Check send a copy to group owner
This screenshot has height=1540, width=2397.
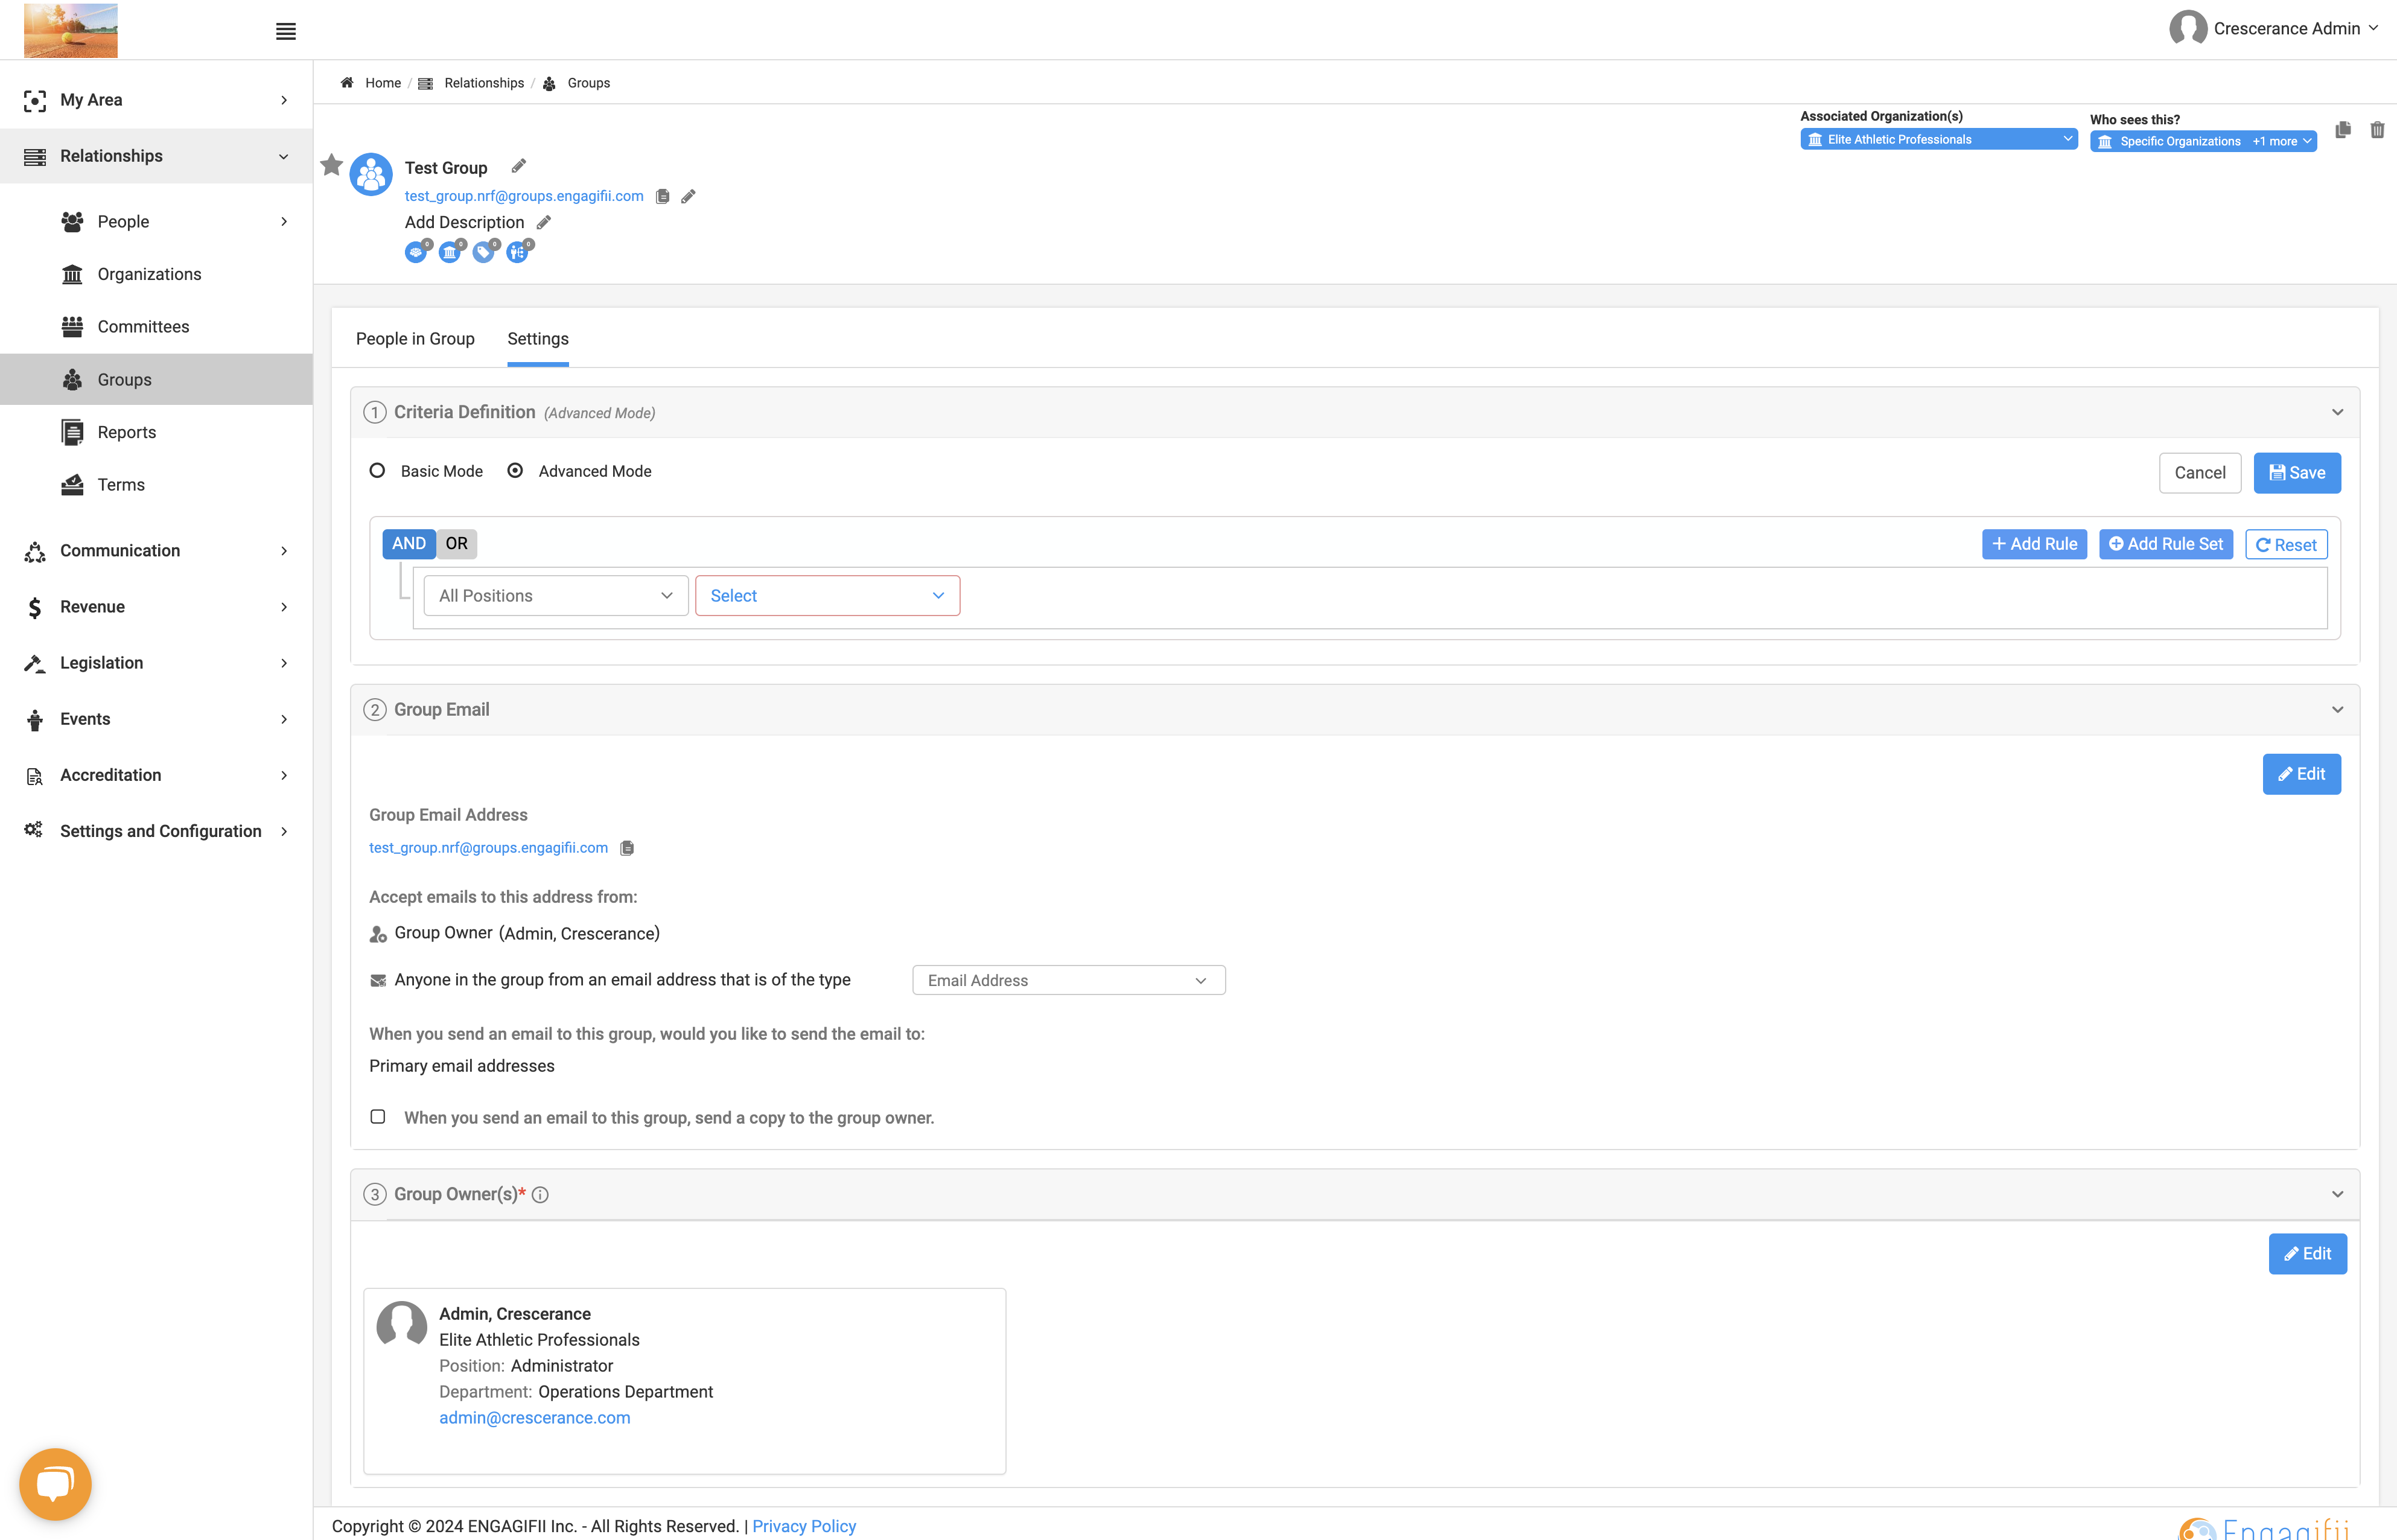[378, 1117]
